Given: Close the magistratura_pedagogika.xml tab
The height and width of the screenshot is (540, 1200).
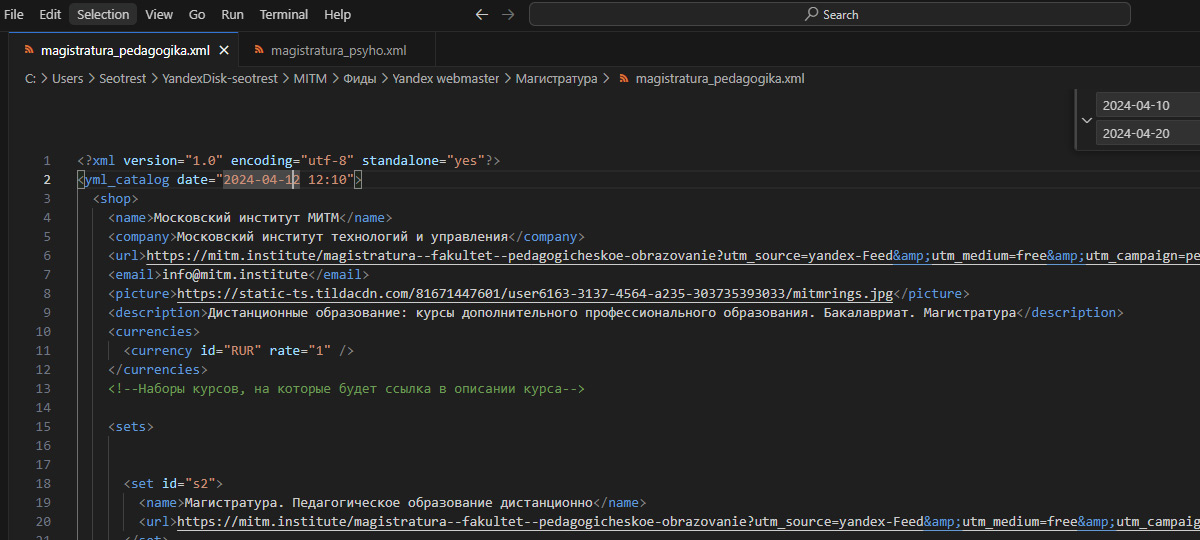Looking at the screenshot, I should (x=224, y=50).
